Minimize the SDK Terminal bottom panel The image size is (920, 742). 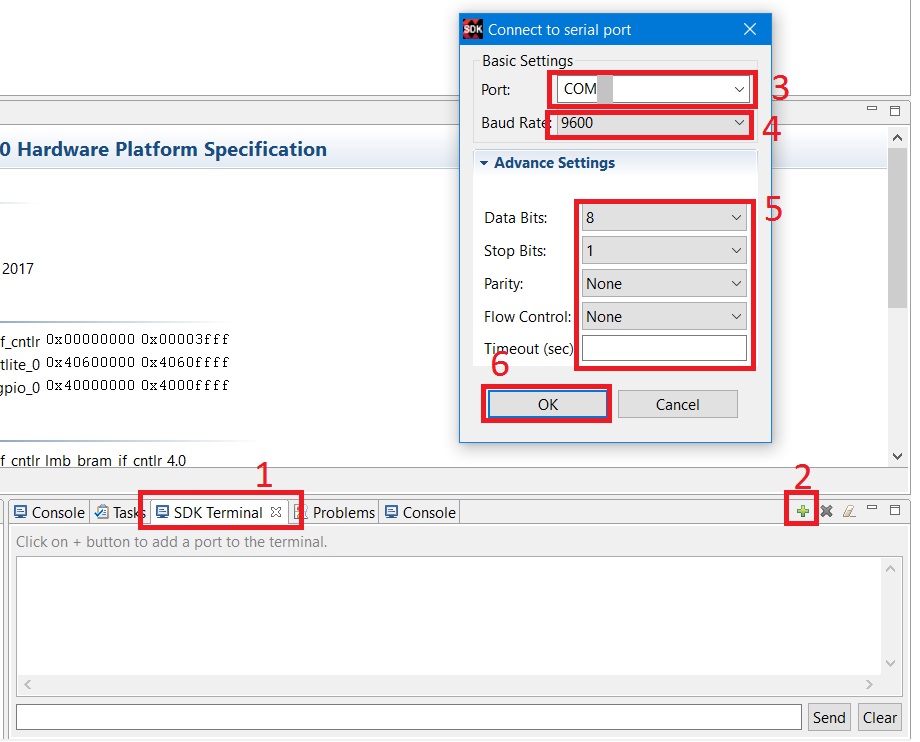click(x=873, y=510)
